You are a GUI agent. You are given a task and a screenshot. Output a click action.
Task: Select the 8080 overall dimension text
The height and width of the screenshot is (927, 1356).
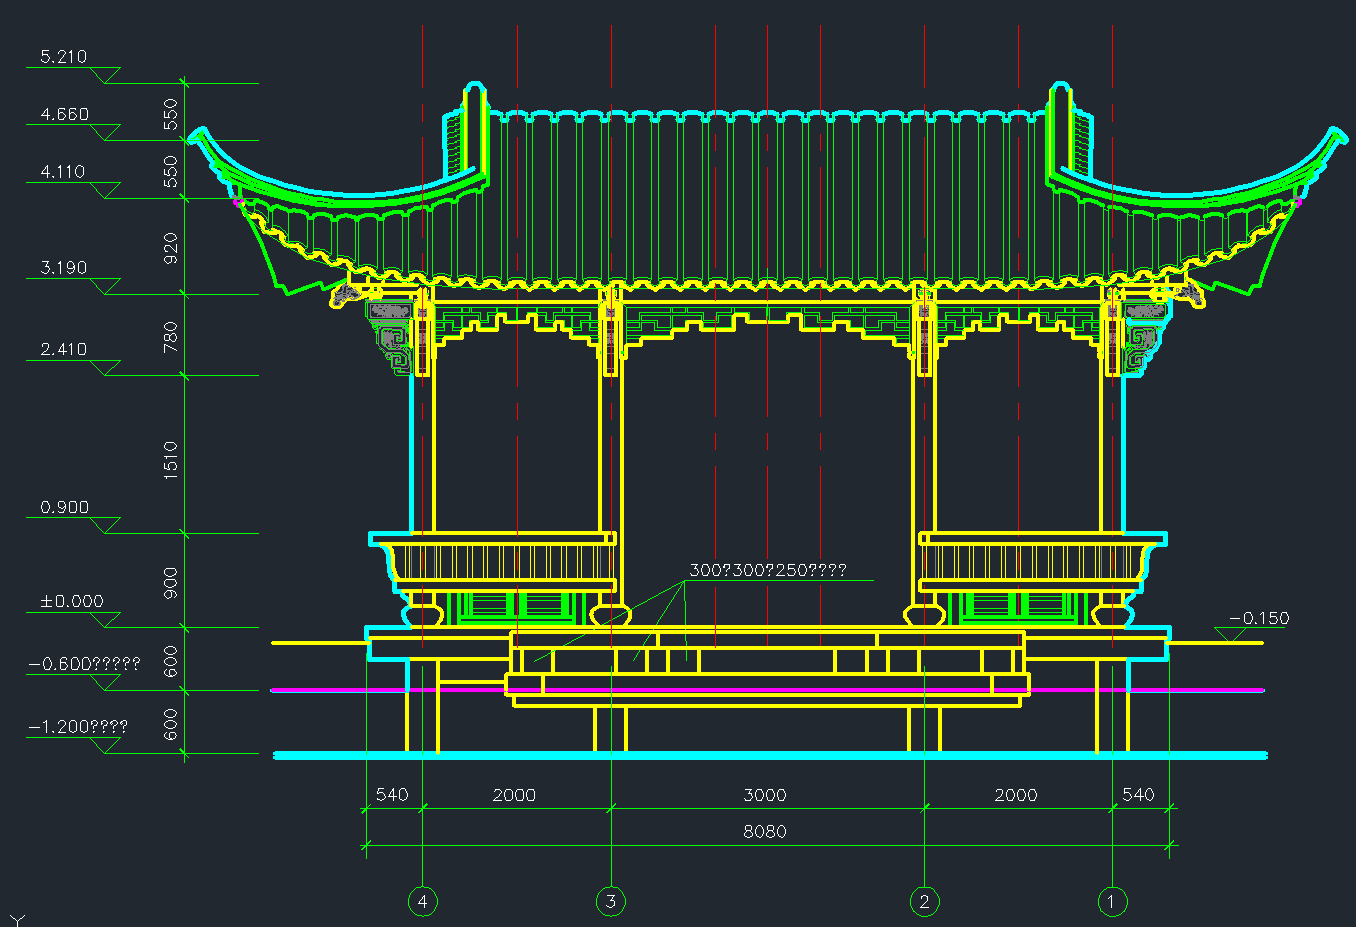coord(764,831)
